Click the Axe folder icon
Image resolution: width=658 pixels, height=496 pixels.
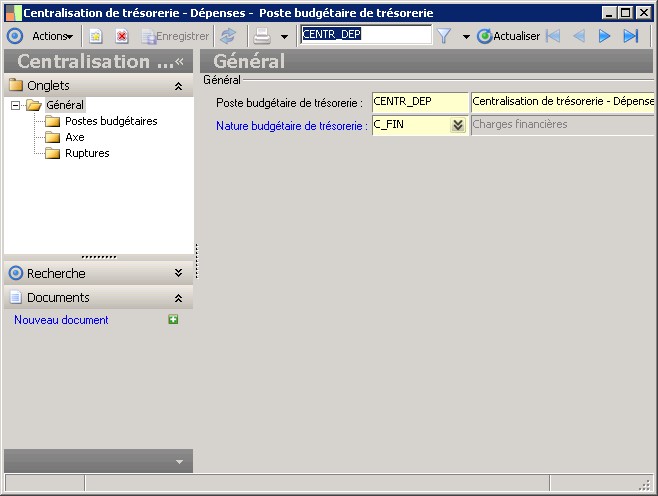tap(52, 137)
